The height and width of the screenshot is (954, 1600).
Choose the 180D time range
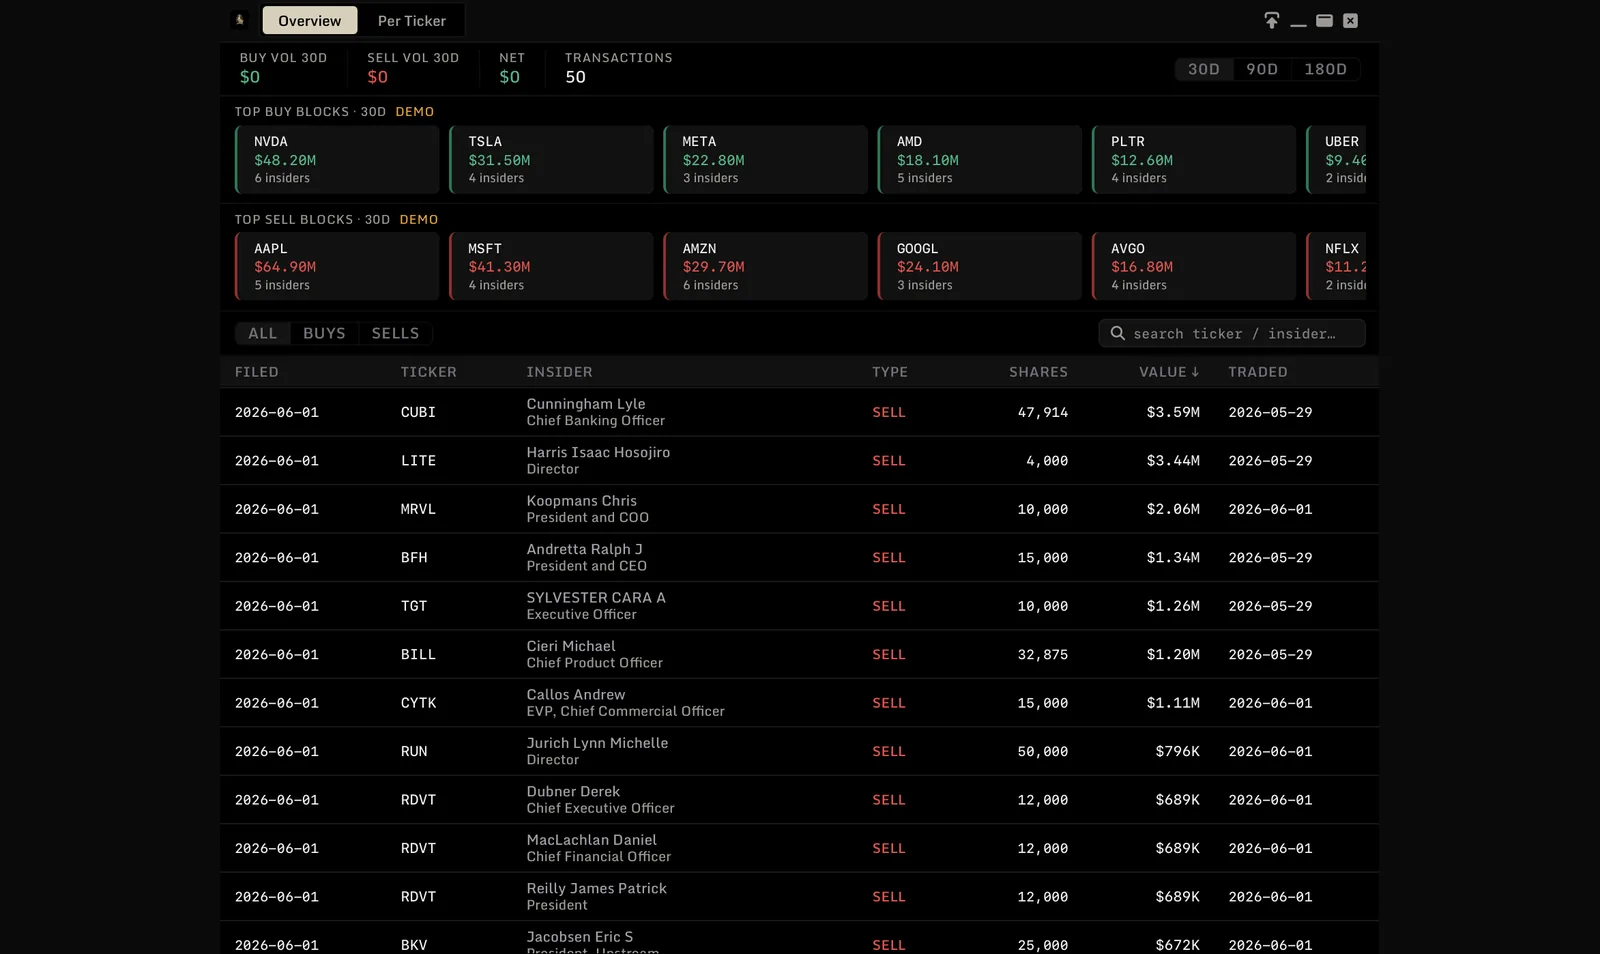pos(1325,69)
